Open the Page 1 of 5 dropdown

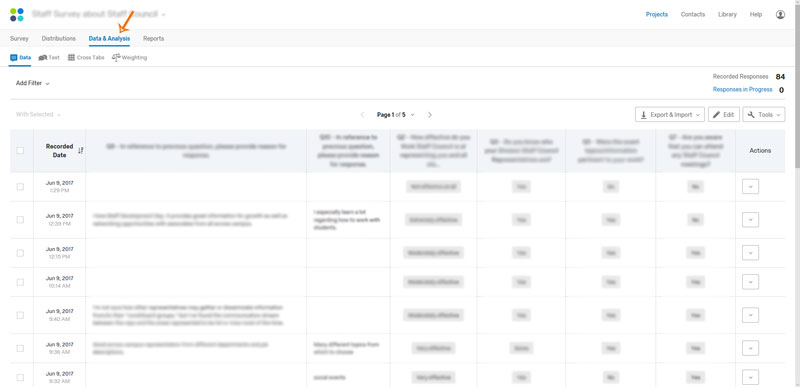click(396, 115)
